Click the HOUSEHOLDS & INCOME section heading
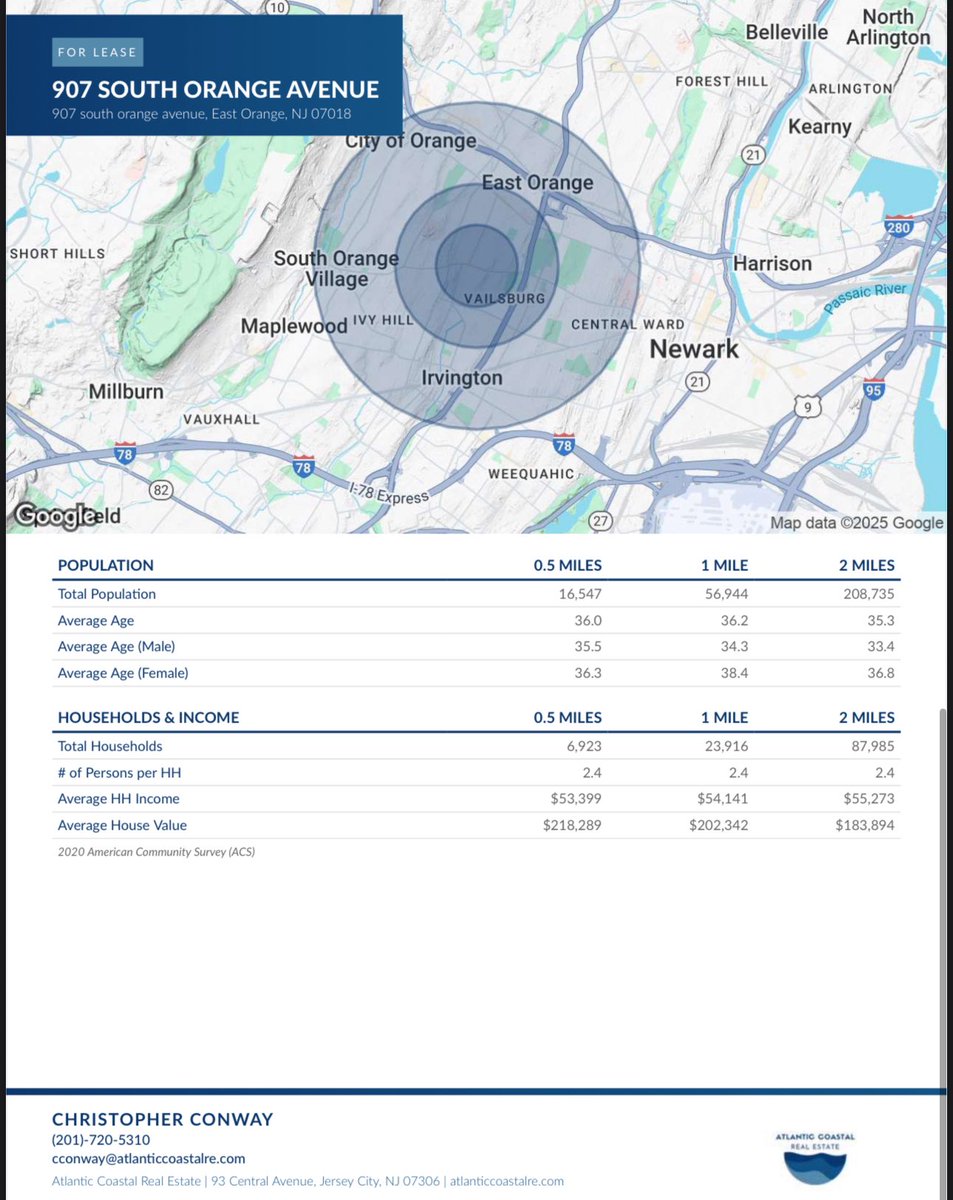The width and height of the screenshot is (953, 1200). pos(149,717)
